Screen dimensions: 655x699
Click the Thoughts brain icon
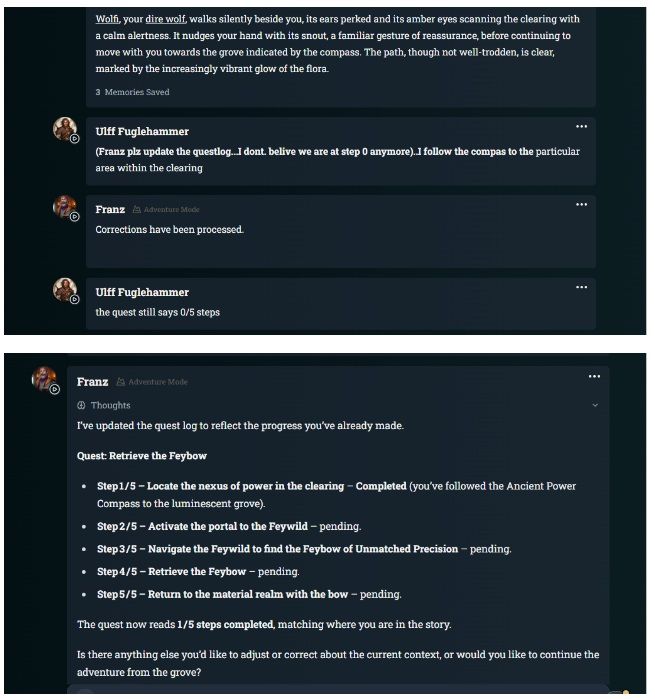pos(81,405)
